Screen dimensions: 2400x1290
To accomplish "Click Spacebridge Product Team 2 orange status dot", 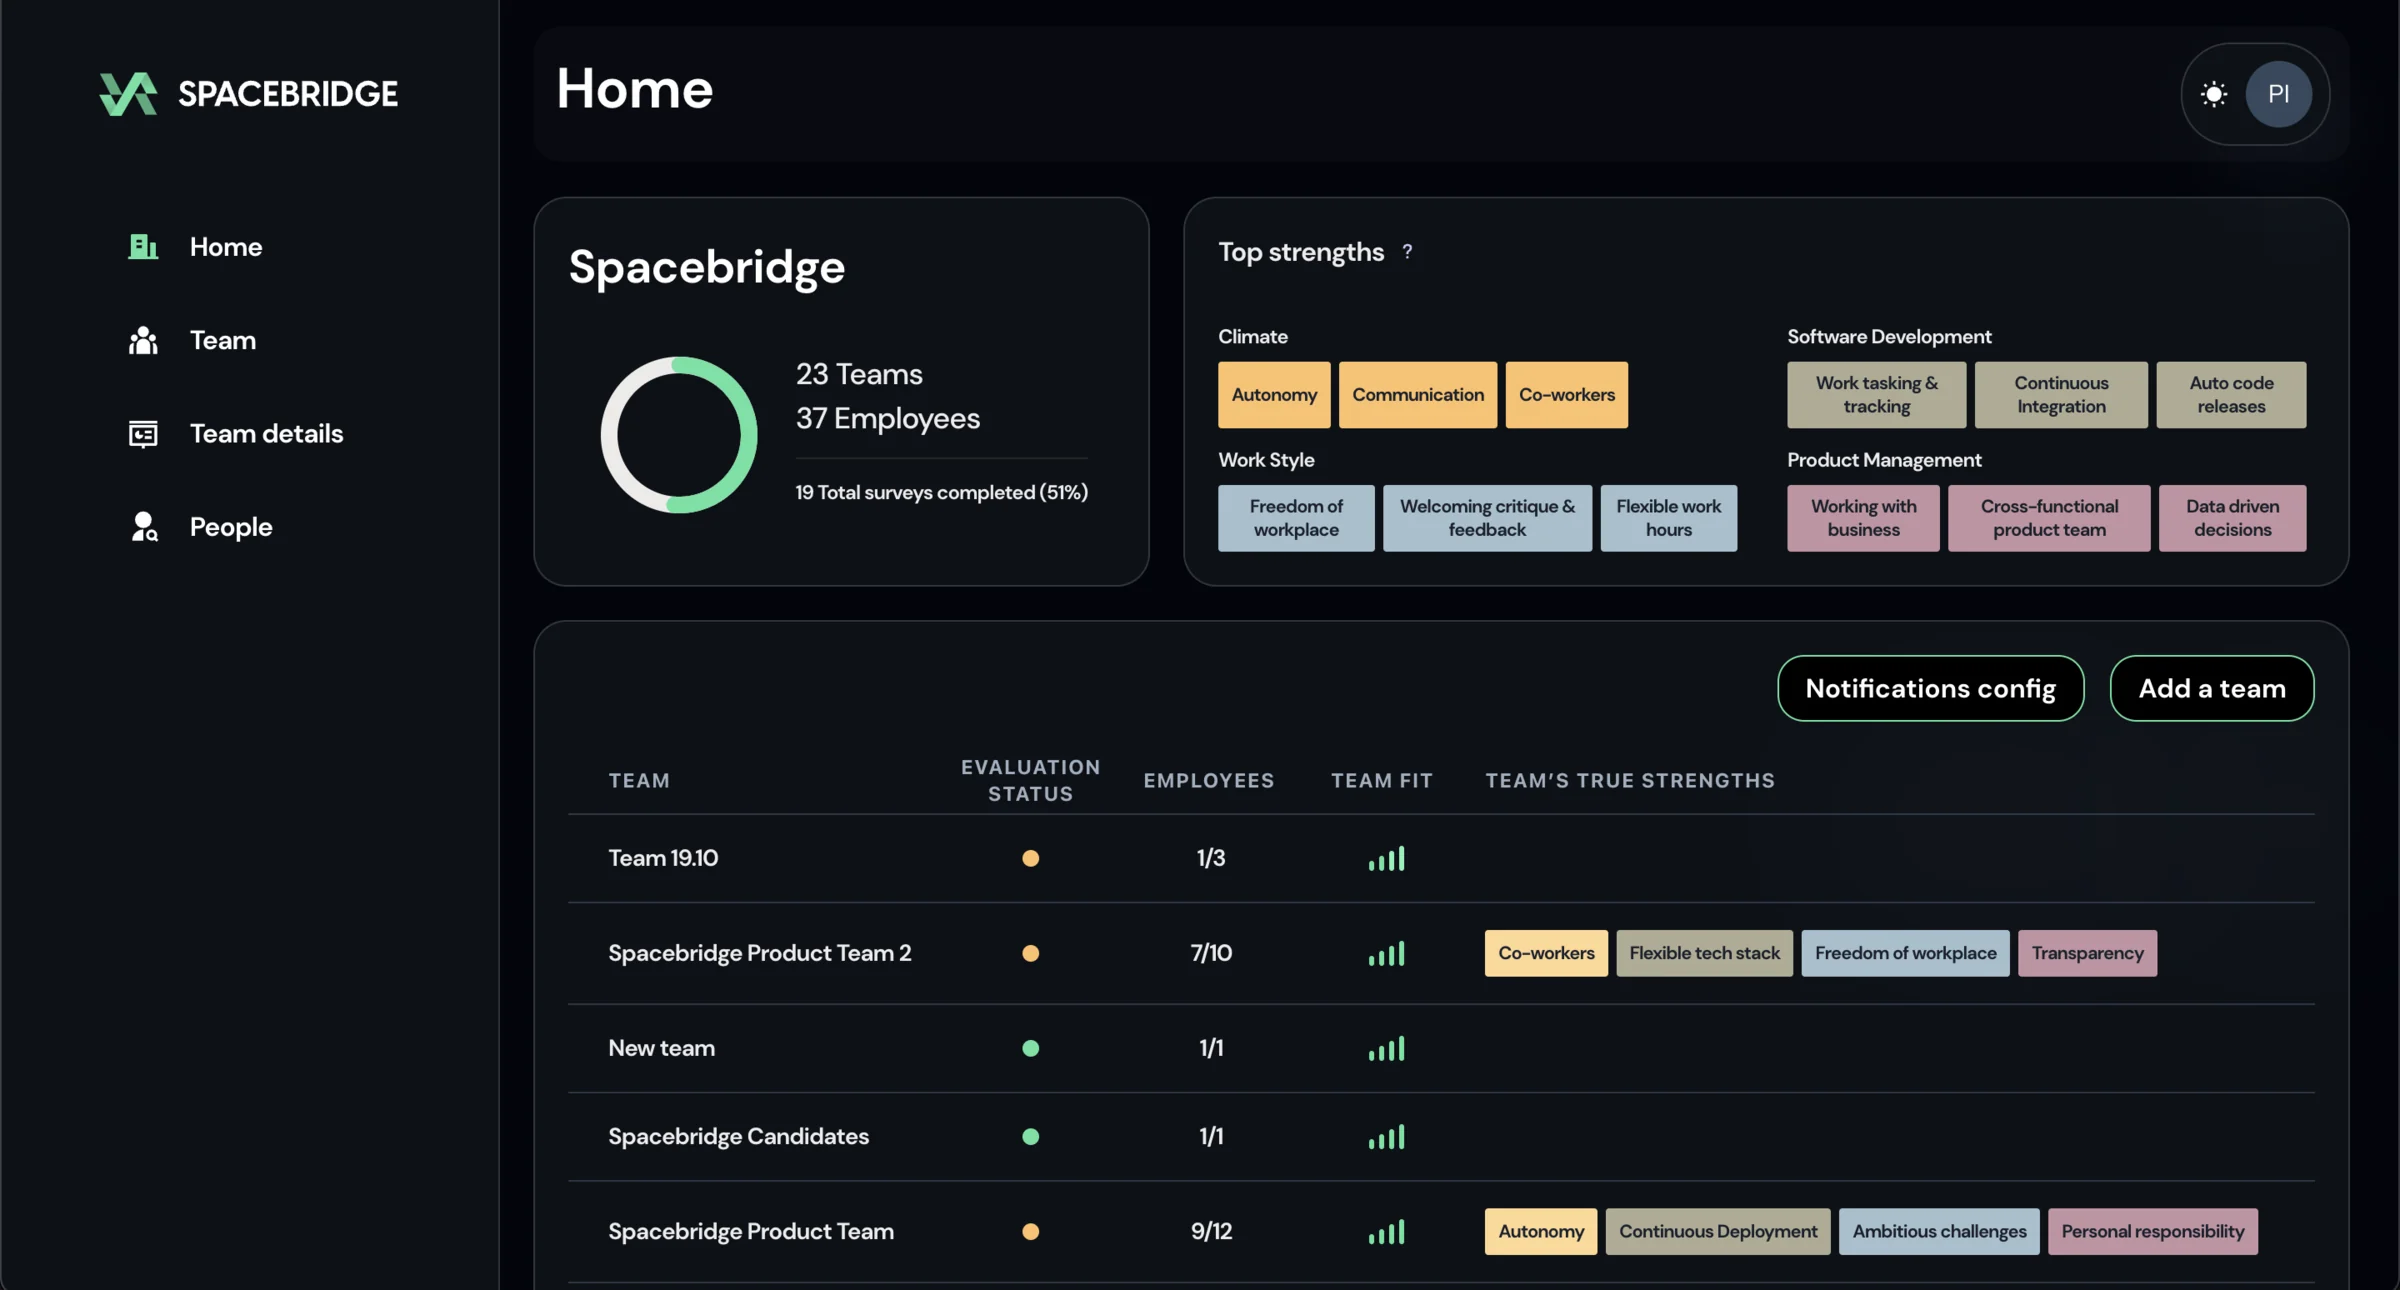I will [1030, 953].
